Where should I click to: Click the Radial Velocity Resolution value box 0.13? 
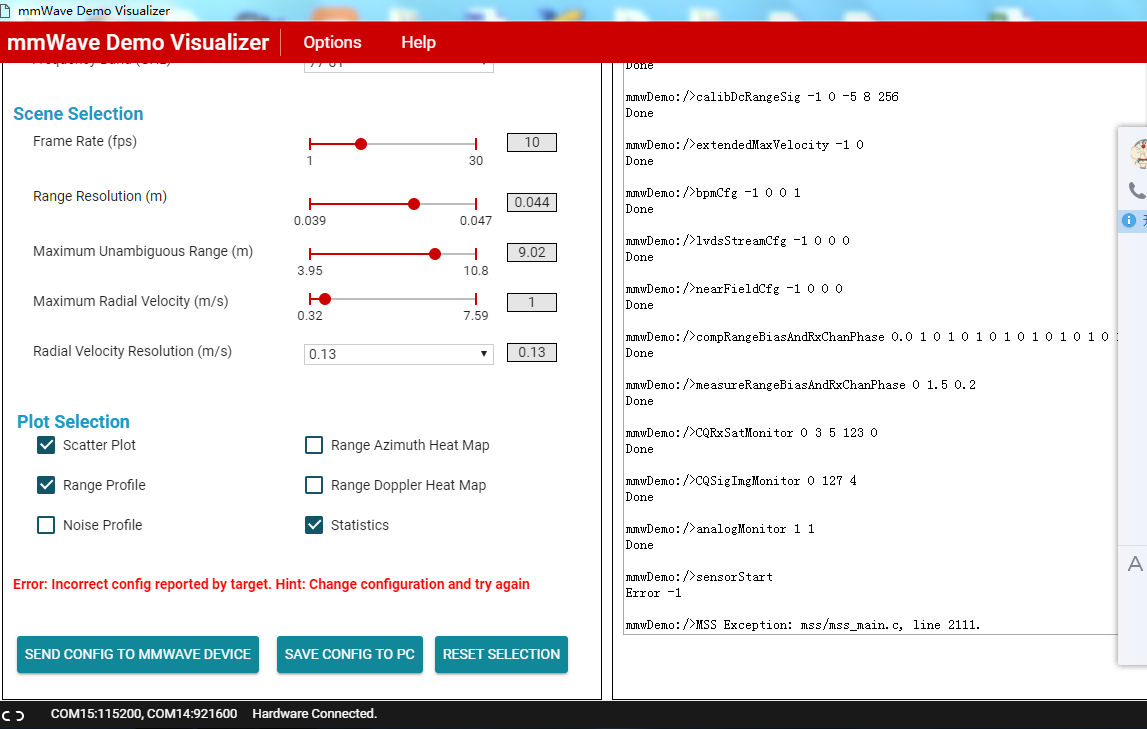click(x=532, y=352)
